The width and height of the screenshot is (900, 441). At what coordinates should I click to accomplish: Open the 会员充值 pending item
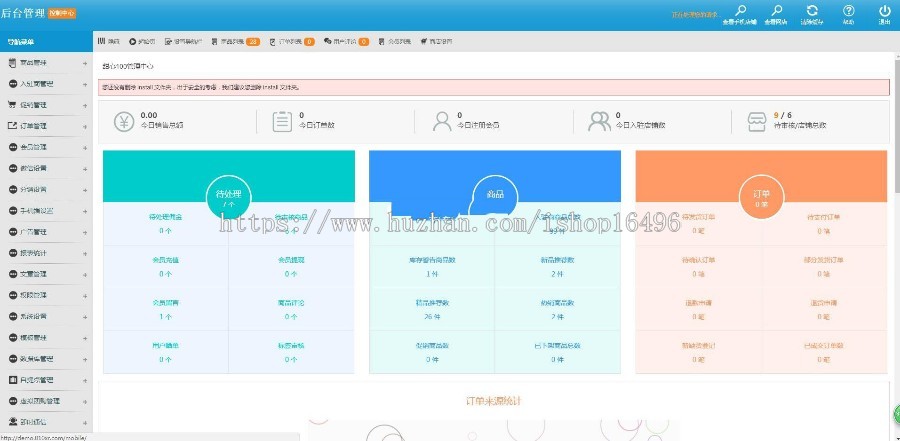165,267
